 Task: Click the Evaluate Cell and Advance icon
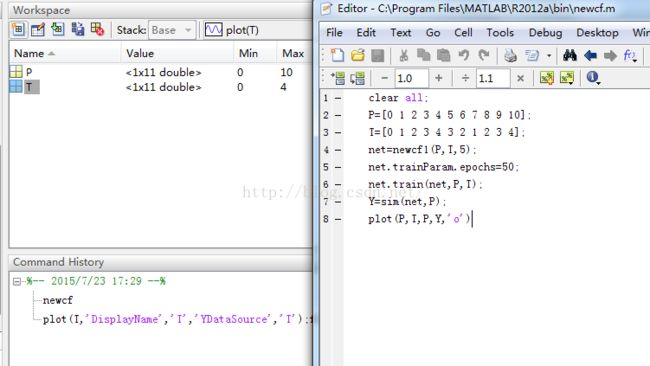357,78
